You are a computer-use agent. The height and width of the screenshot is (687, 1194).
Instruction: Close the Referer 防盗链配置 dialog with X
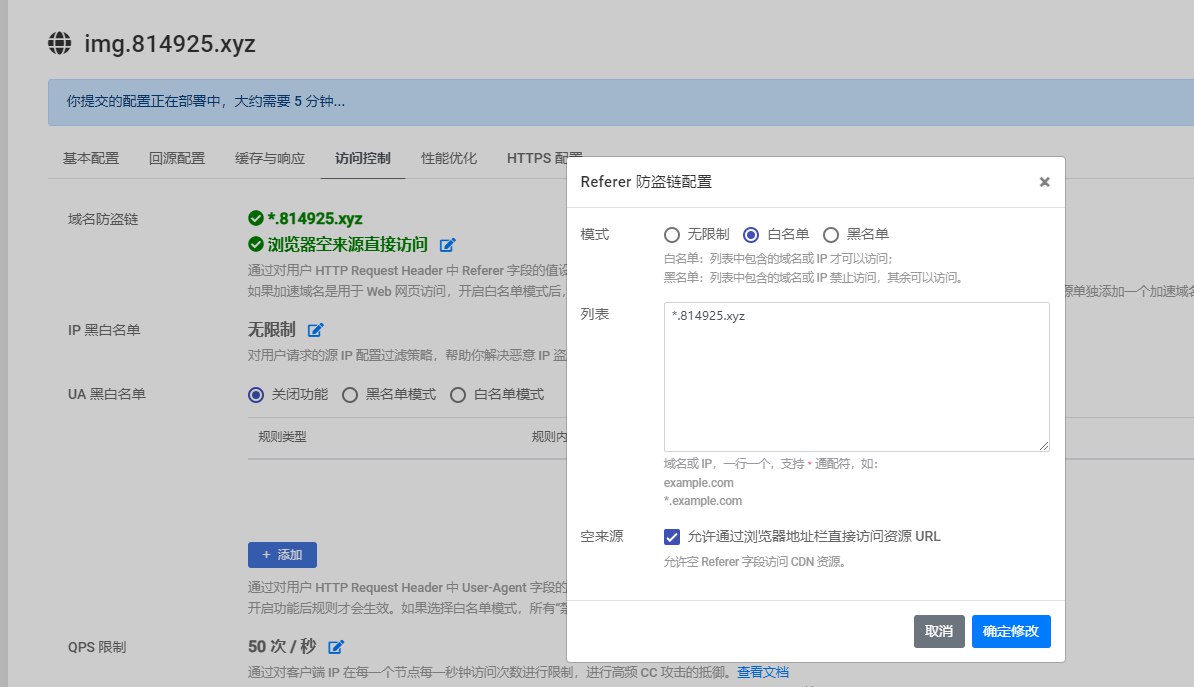pyautogui.click(x=1044, y=182)
